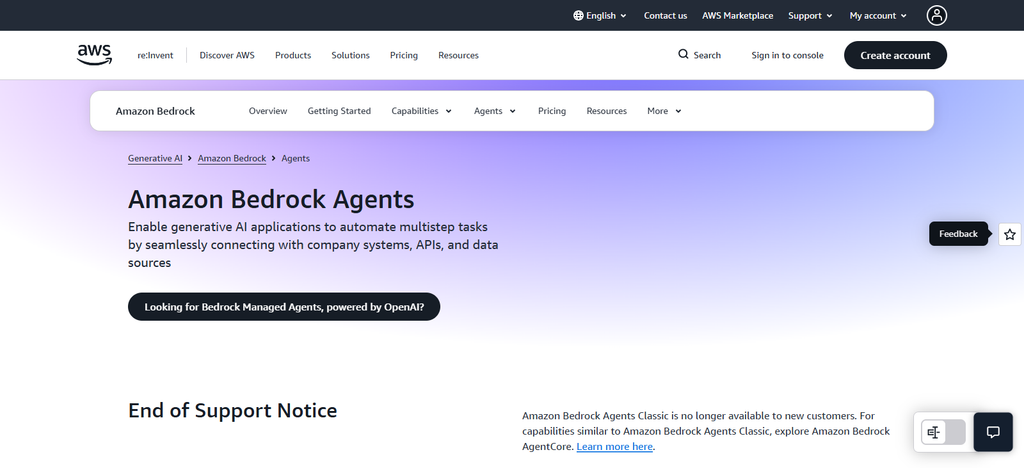Click the Amazon Bedrock subnav title
1024x468 pixels.
[x=155, y=111]
